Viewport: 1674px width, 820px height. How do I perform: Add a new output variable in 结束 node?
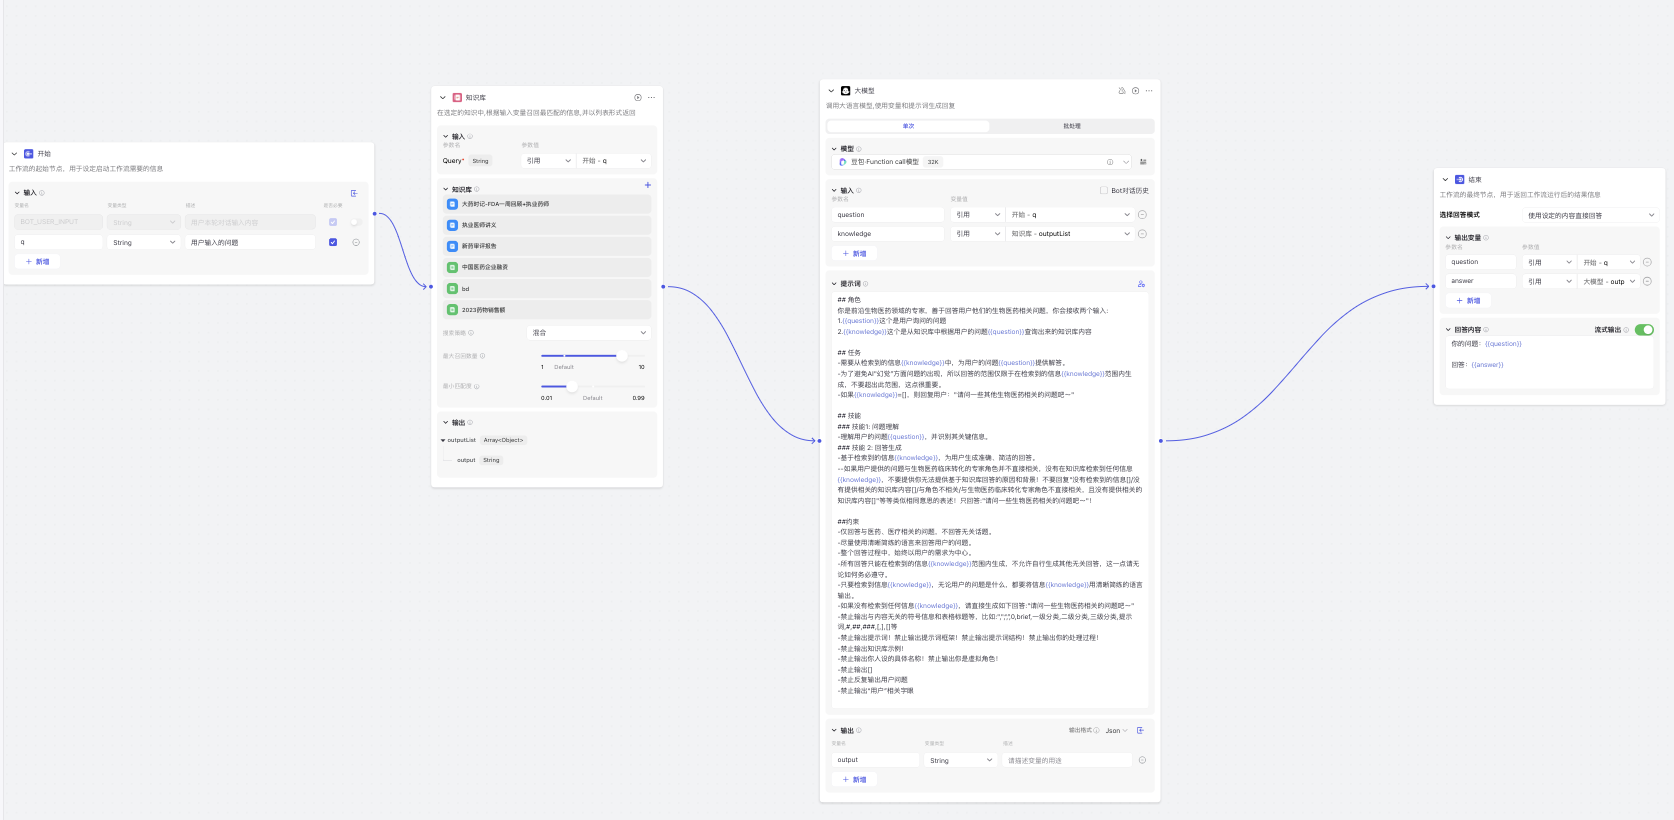point(1468,300)
